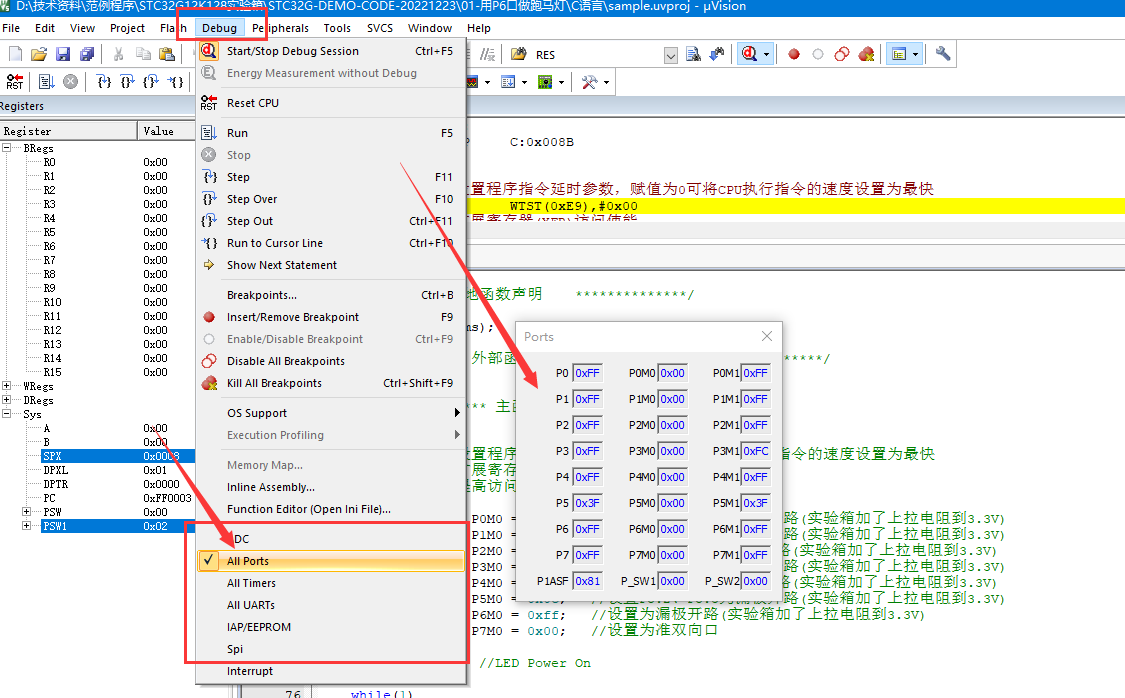Click the Enable/Disable Breakpoint hollow-circle toolbar icon
The height and width of the screenshot is (698, 1125).
tap(818, 54)
